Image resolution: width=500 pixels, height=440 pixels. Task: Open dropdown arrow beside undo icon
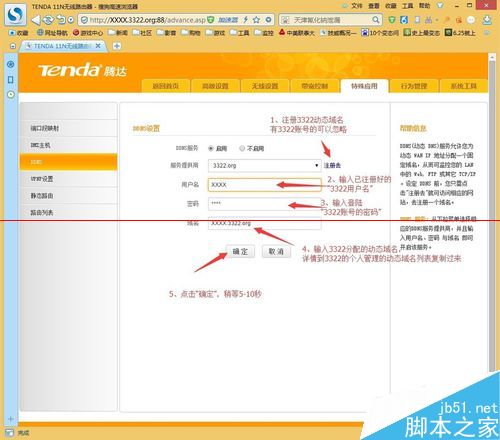click(x=70, y=20)
